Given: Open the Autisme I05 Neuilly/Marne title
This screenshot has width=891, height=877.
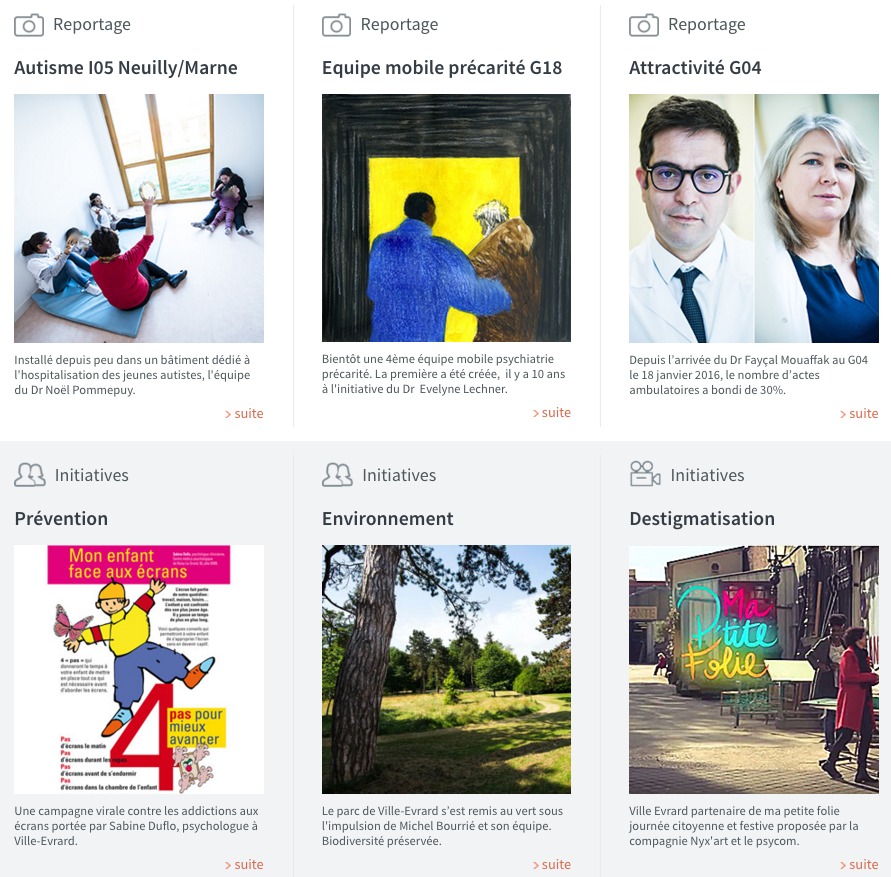Looking at the screenshot, I should [126, 68].
